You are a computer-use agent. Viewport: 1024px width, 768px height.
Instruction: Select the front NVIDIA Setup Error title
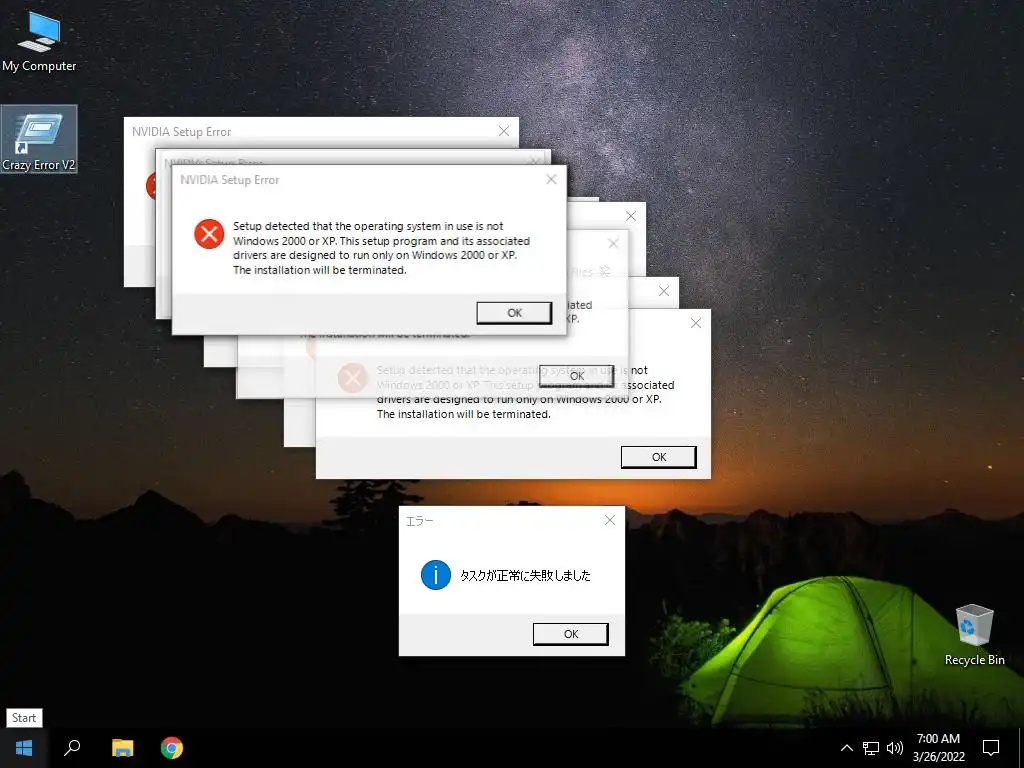229,180
